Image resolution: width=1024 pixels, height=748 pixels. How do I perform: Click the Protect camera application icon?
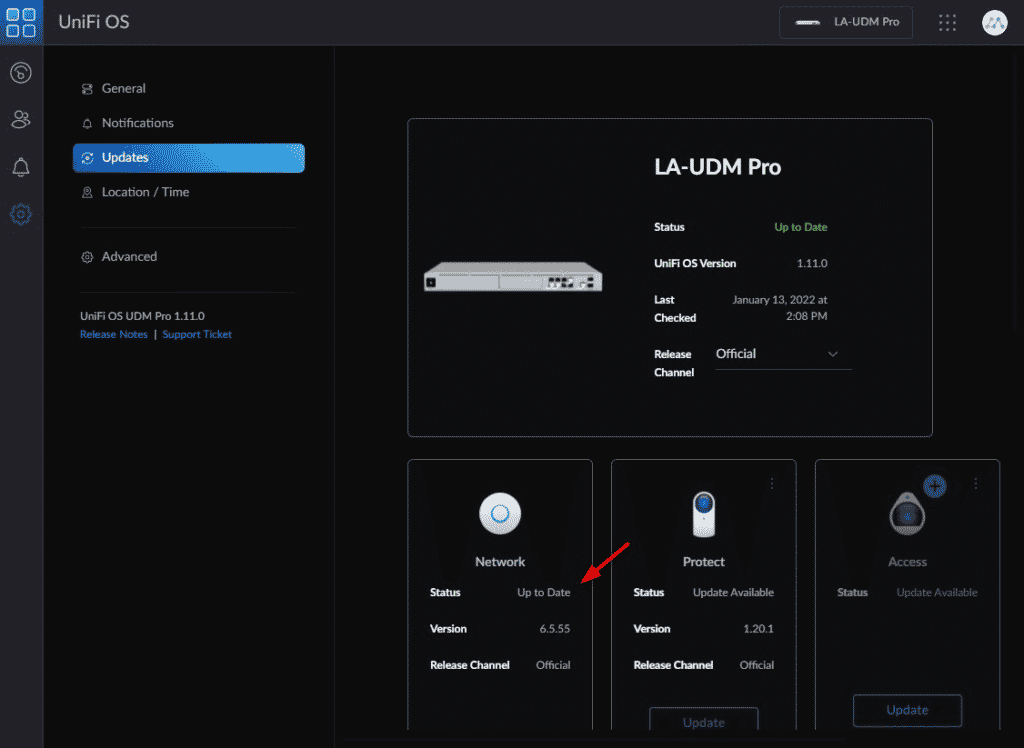(704, 513)
